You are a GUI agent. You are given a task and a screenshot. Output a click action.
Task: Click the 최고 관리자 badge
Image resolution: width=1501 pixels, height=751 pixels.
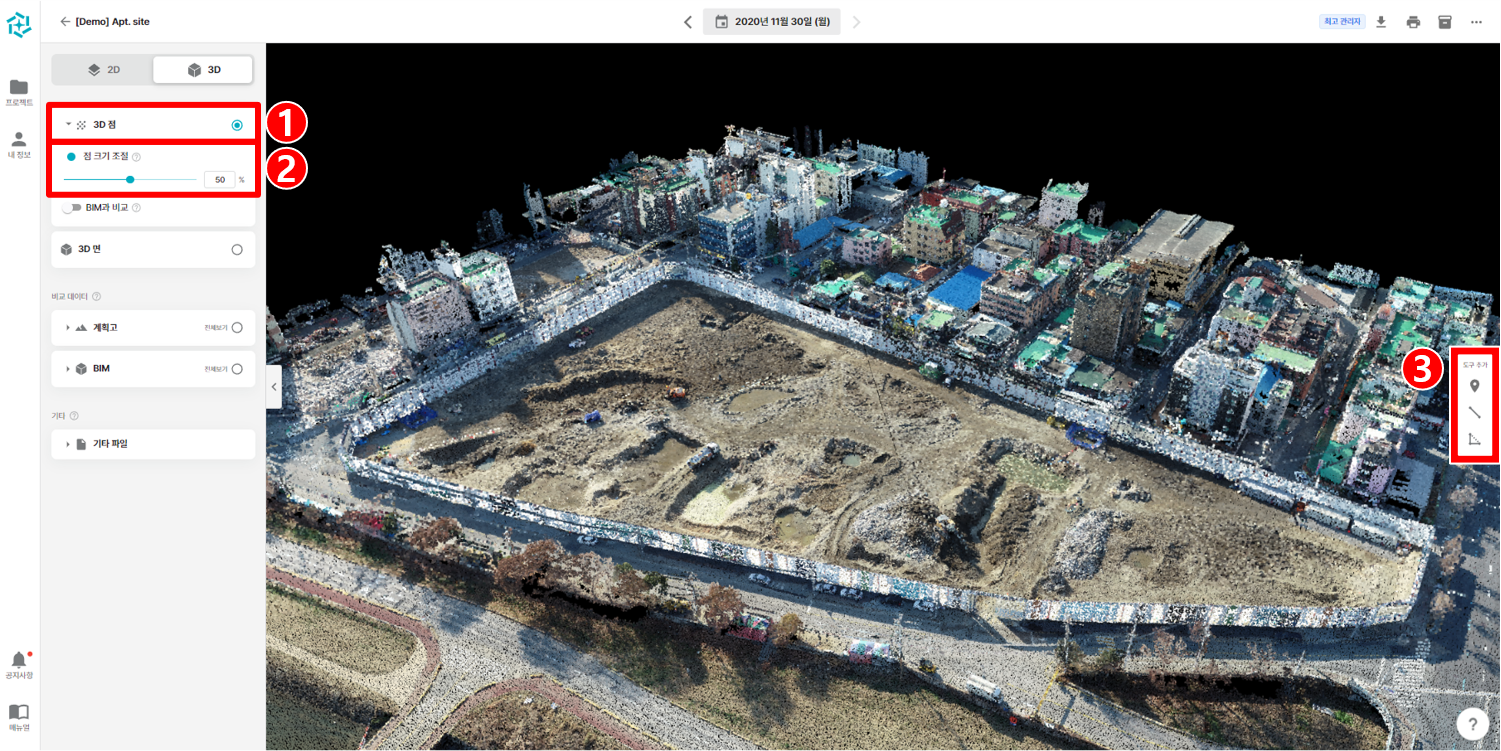pos(1340,20)
